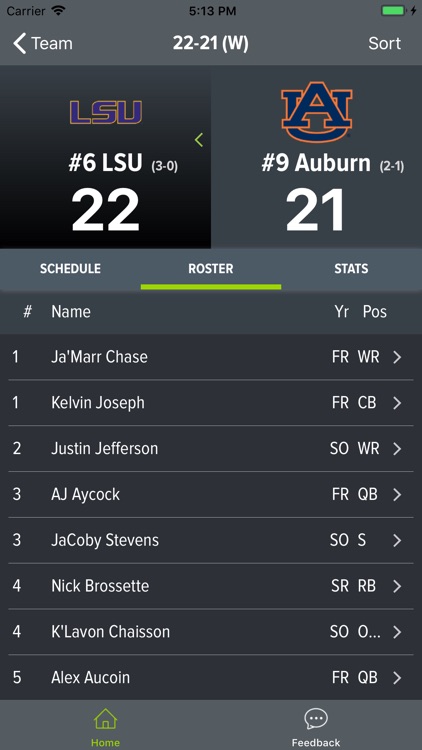The width and height of the screenshot is (422, 750).
Task: Expand K'Lavon Chaisson row chevron
Action: click(397, 632)
